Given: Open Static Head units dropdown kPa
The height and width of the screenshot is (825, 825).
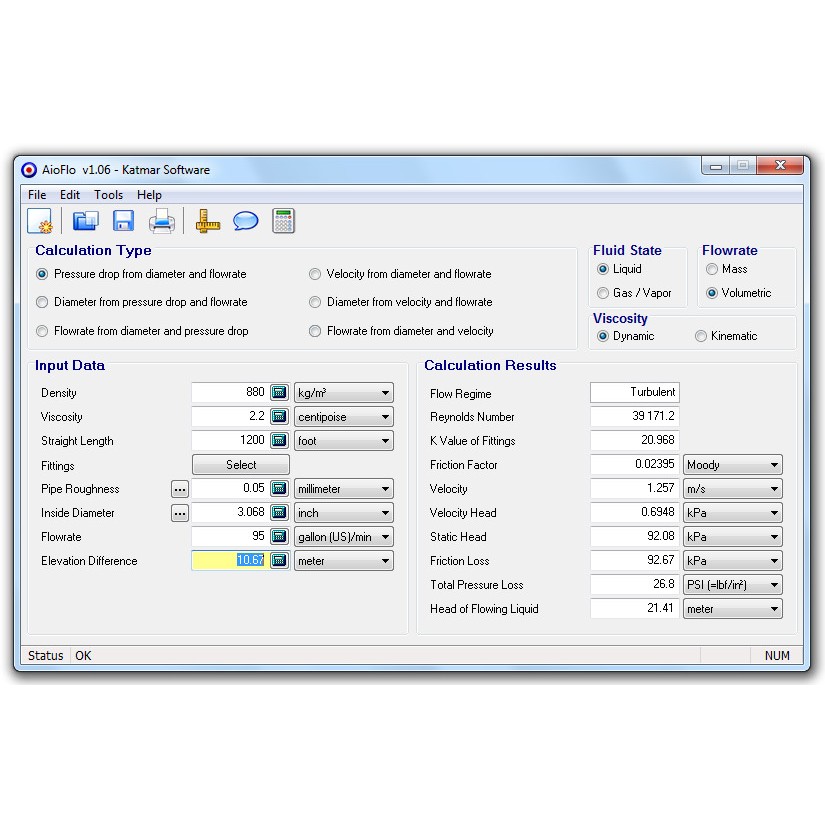Looking at the screenshot, I should click(732, 537).
